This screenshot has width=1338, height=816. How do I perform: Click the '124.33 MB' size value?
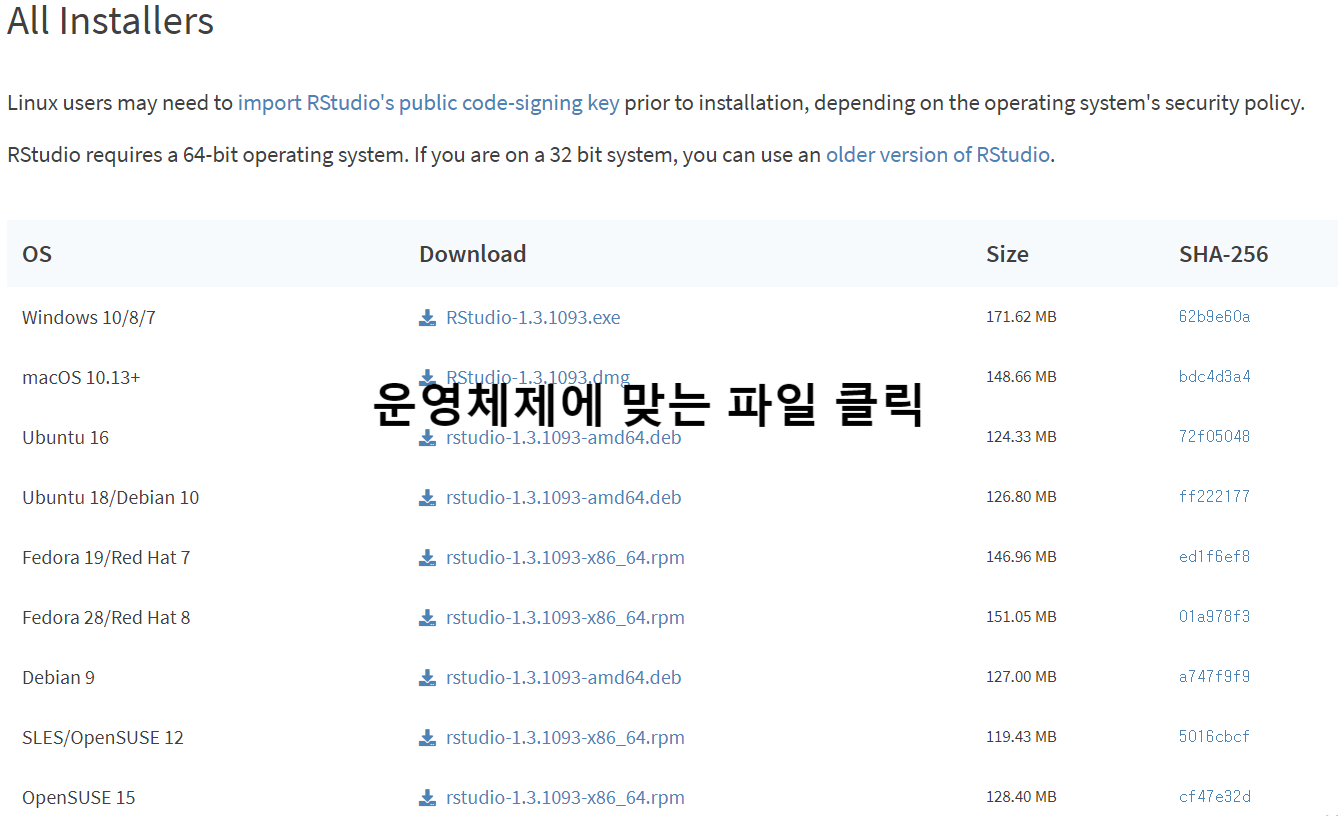click(x=1021, y=437)
